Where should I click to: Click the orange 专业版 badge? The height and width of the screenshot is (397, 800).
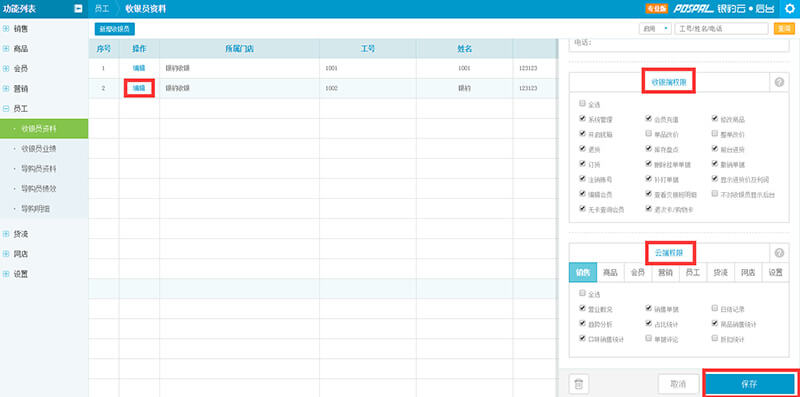(657, 9)
